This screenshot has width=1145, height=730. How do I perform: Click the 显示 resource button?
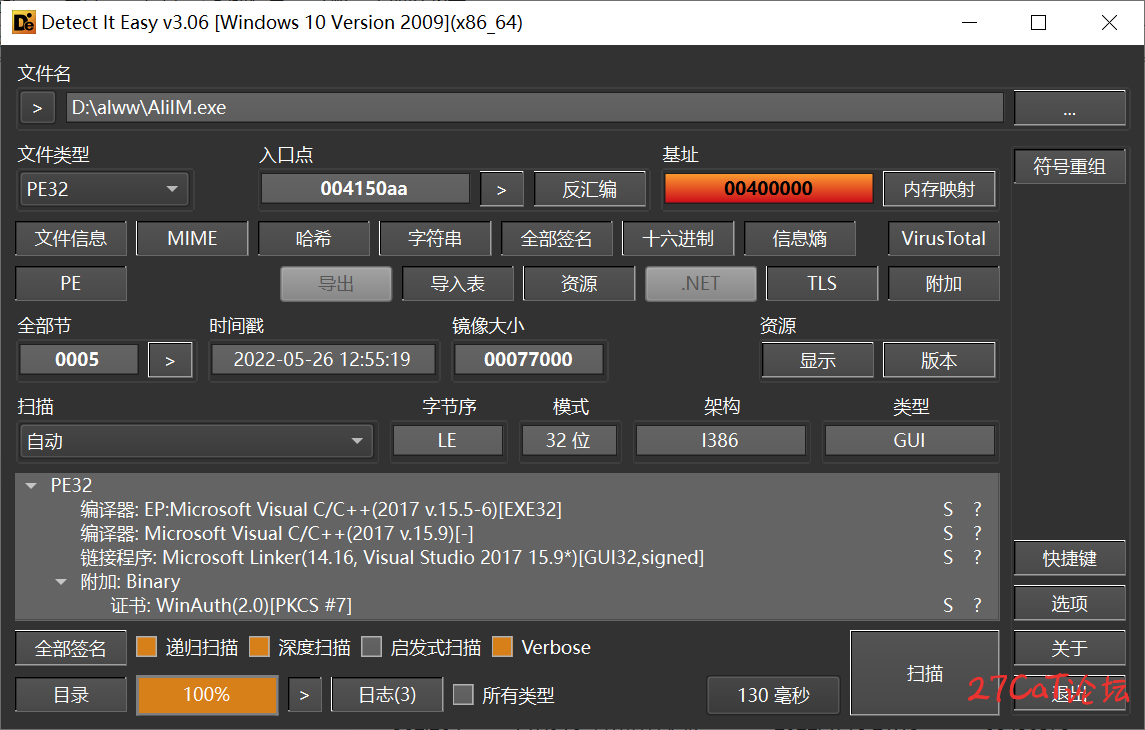tap(818, 360)
